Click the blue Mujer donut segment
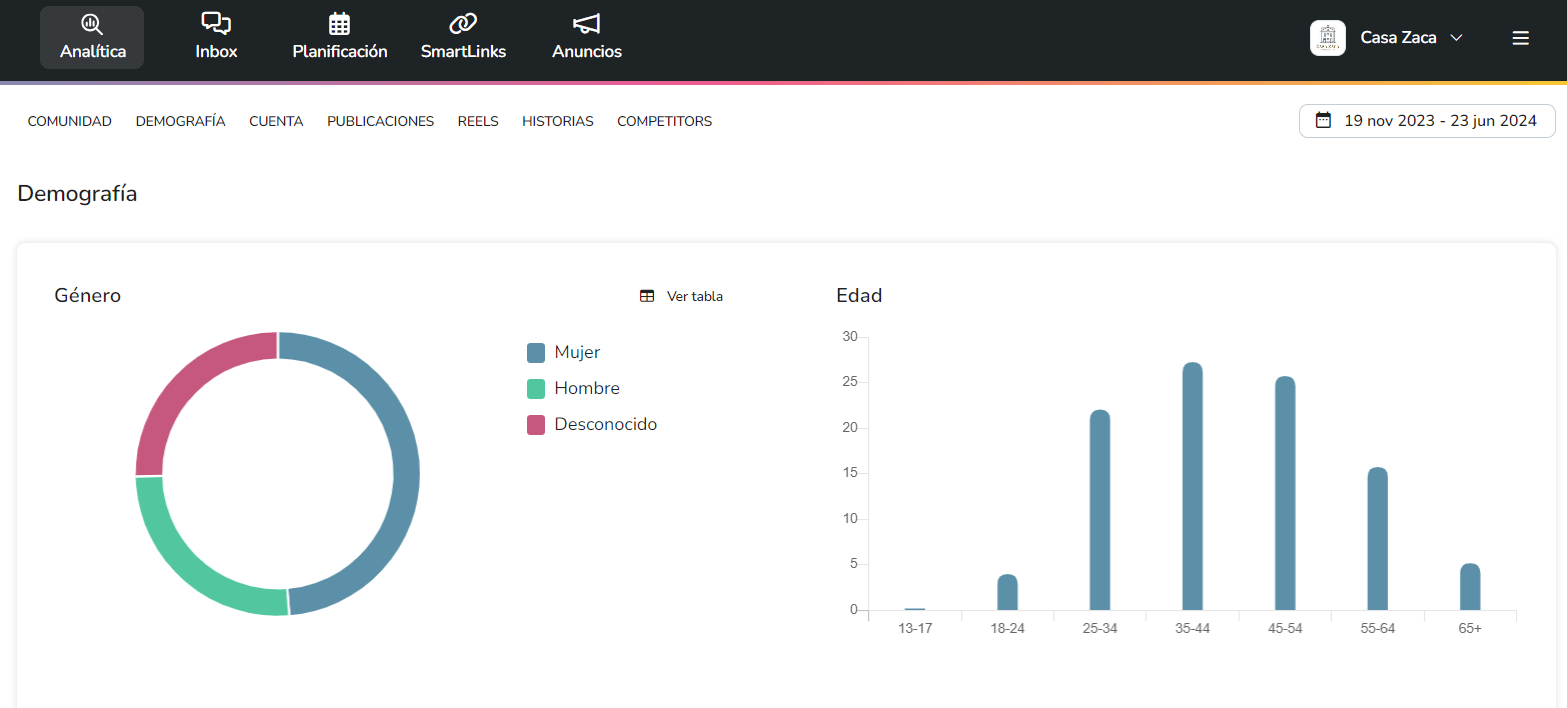Screen dimensions: 1567x708 405,470
